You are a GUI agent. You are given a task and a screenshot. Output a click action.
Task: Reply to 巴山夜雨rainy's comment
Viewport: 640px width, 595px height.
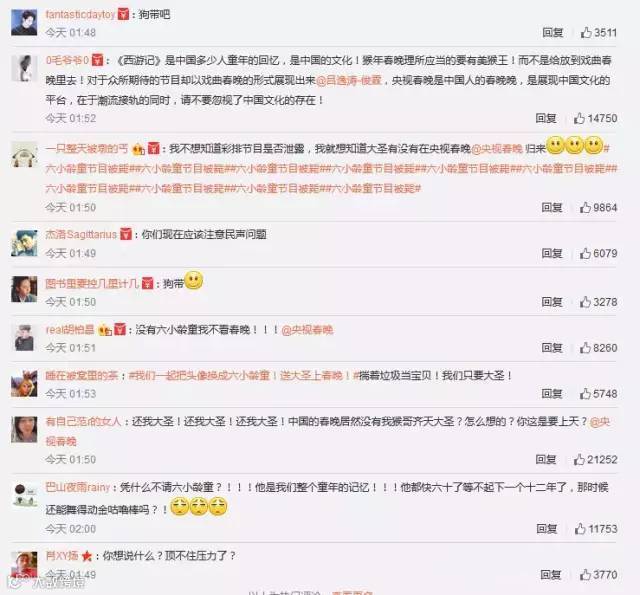click(547, 529)
